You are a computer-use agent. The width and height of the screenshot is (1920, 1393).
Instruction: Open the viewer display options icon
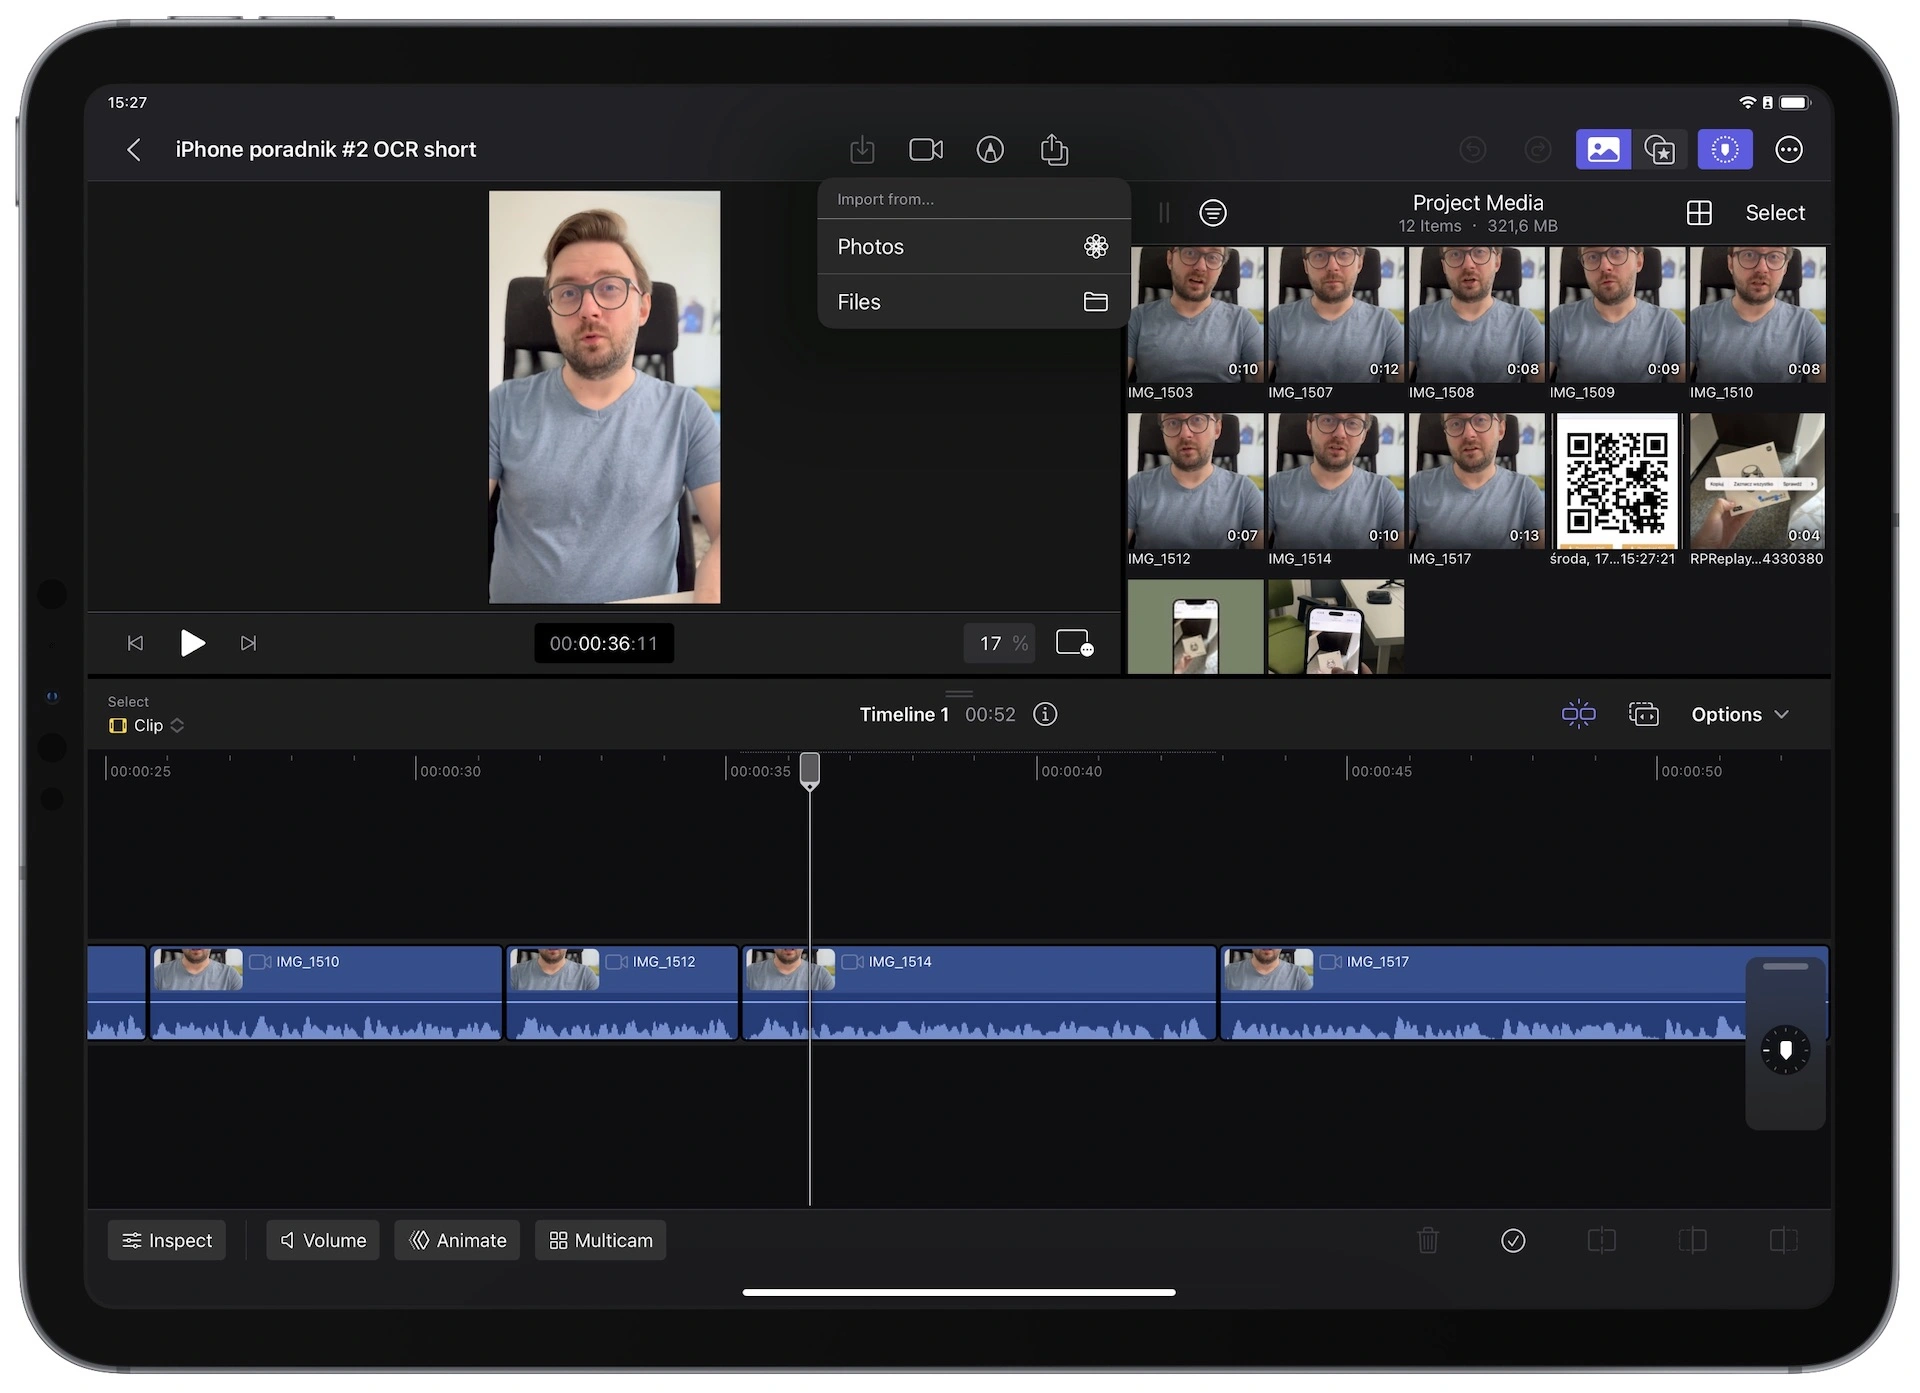(1075, 643)
